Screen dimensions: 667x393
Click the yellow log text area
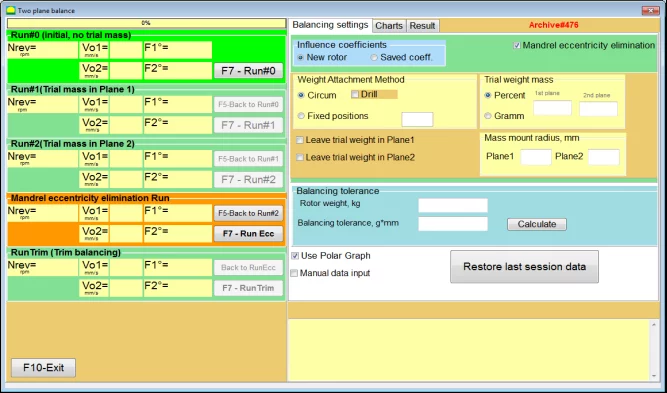470,350
